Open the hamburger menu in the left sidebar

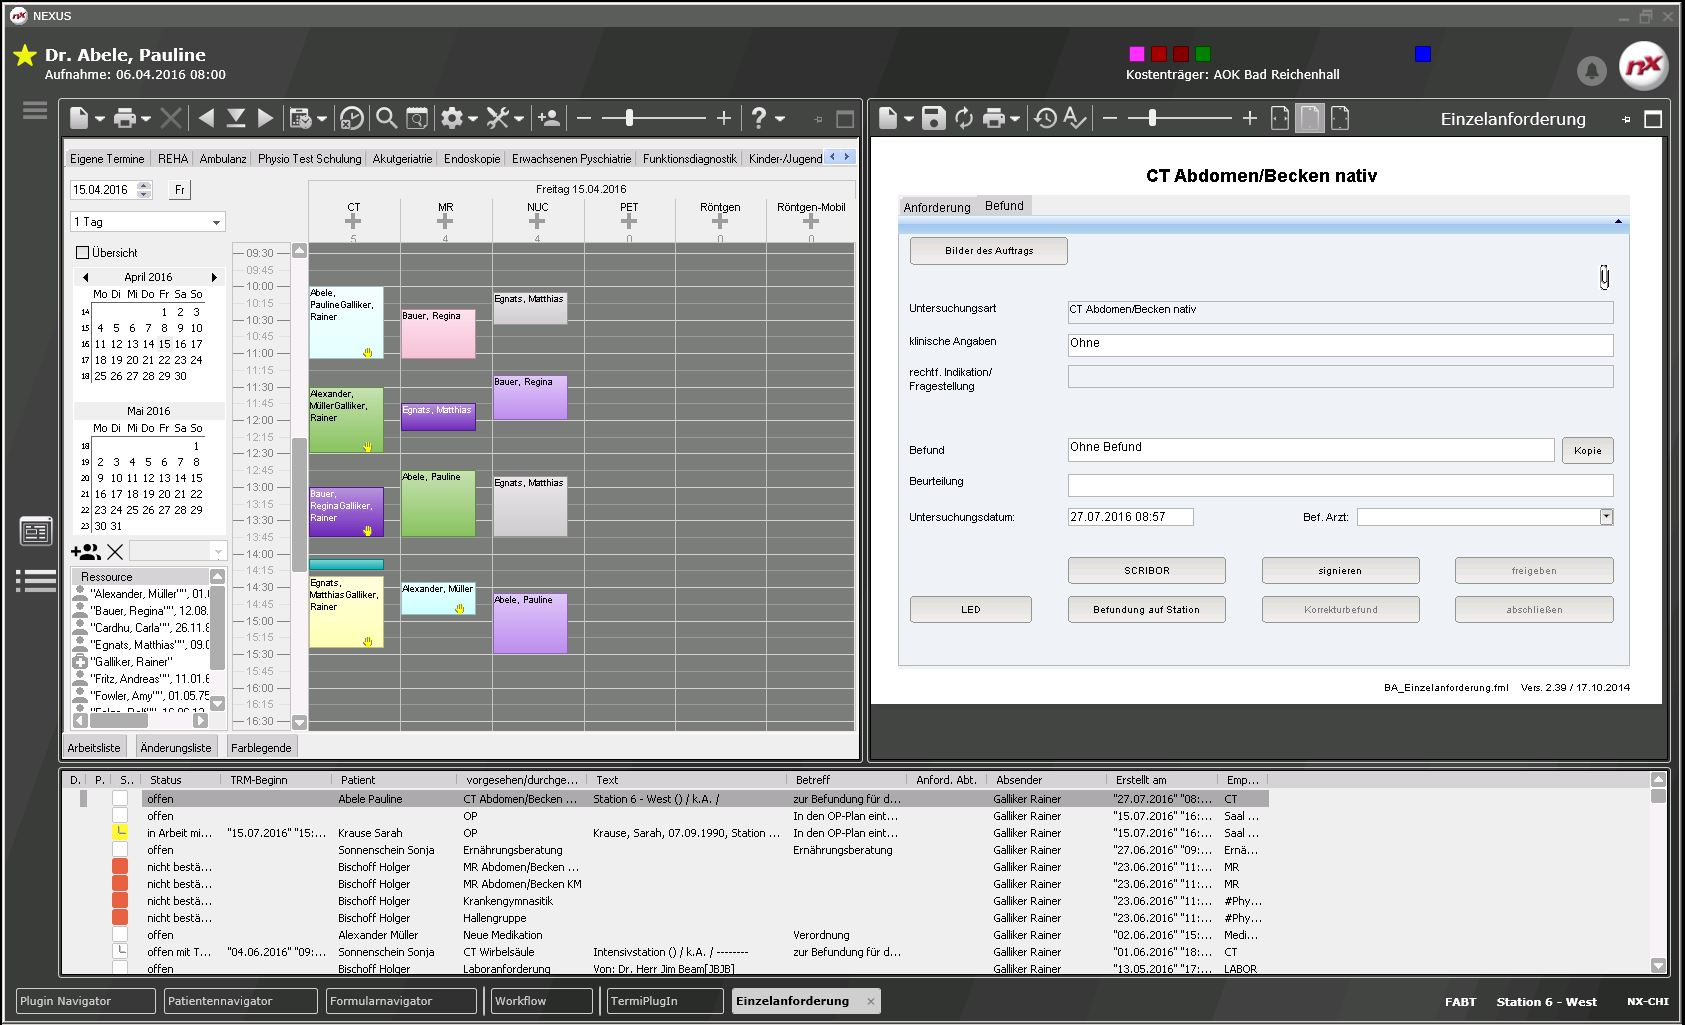click(35, 110)
